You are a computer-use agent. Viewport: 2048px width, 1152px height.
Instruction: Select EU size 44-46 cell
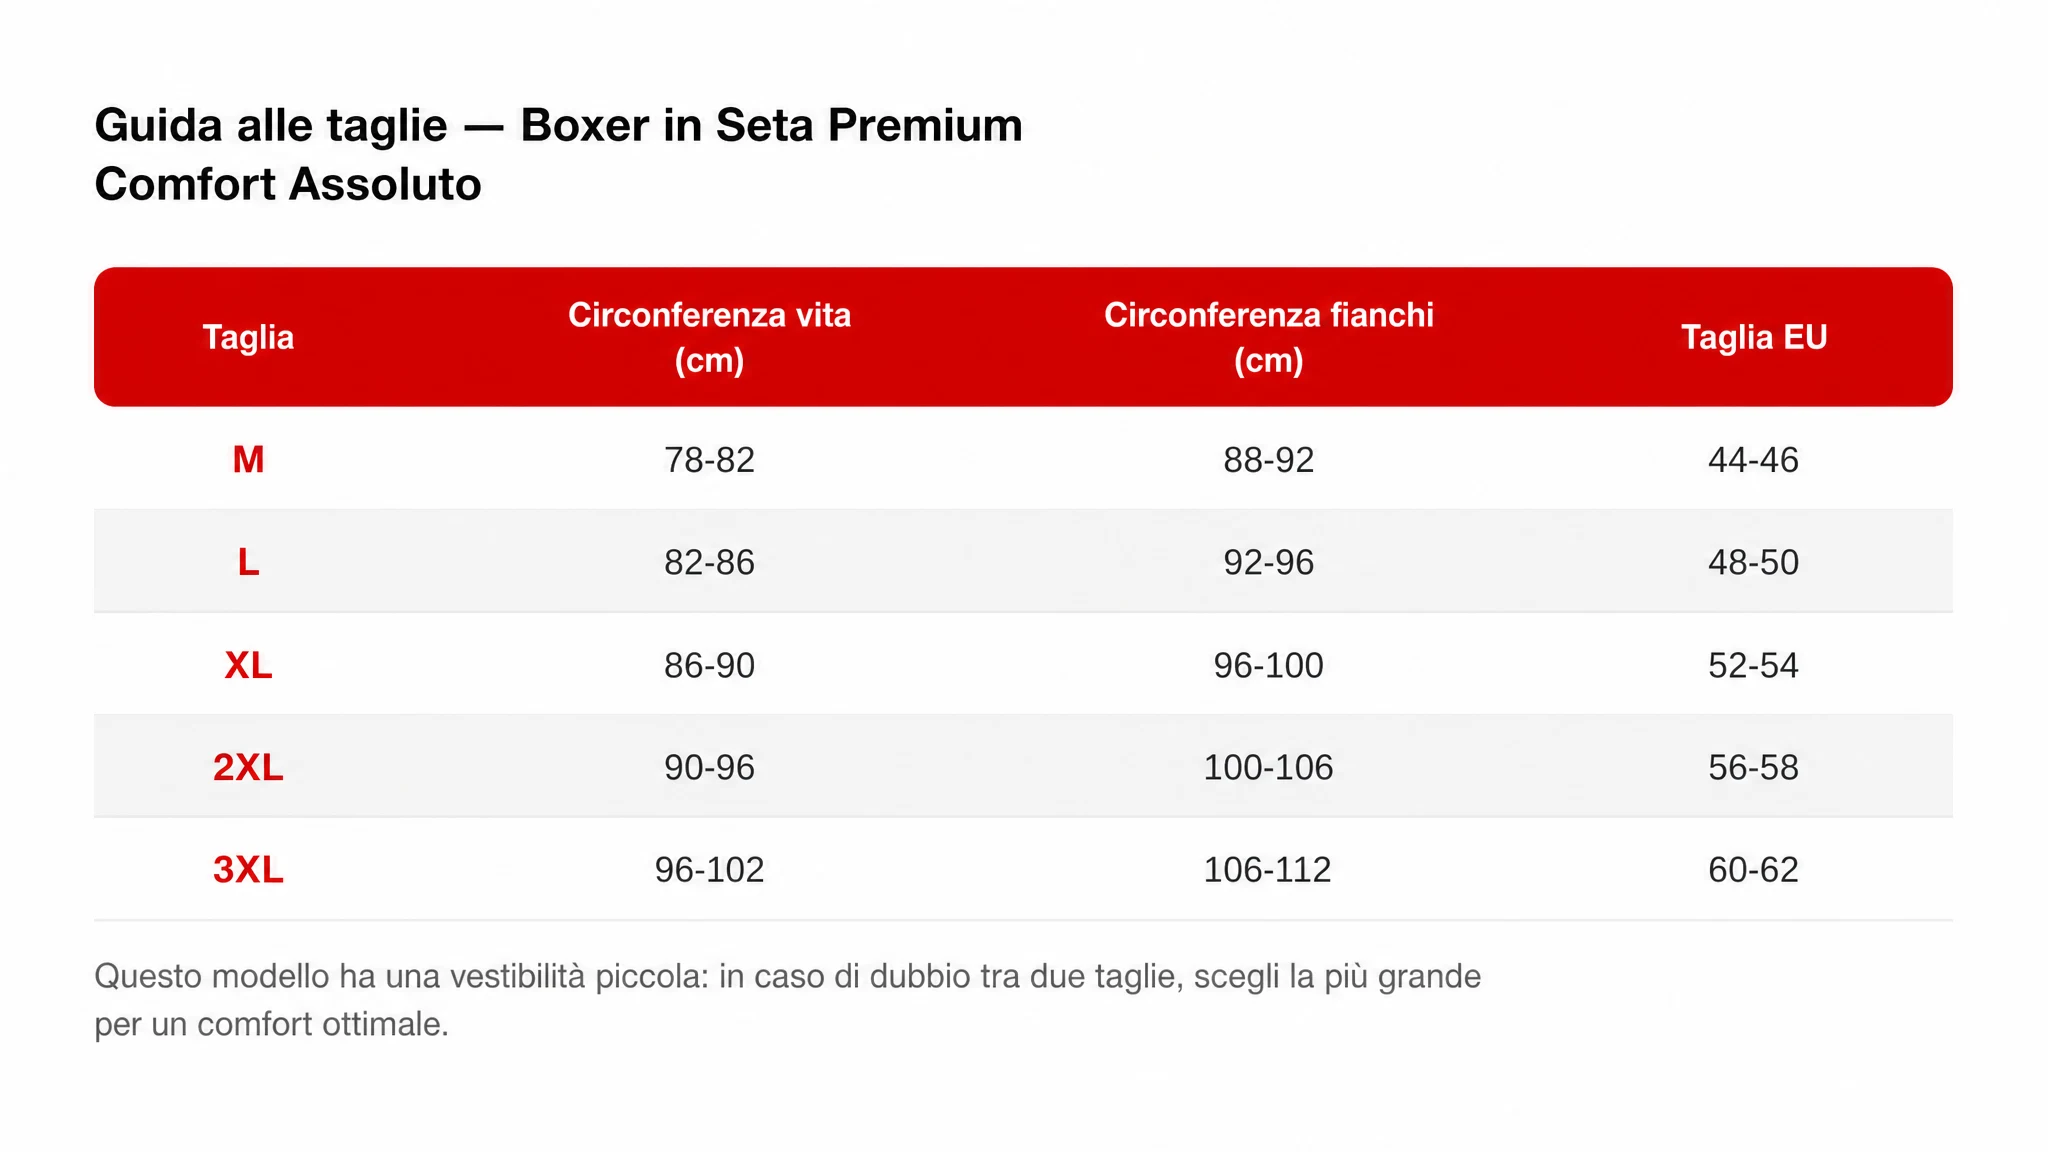[x=1753, y=460]
